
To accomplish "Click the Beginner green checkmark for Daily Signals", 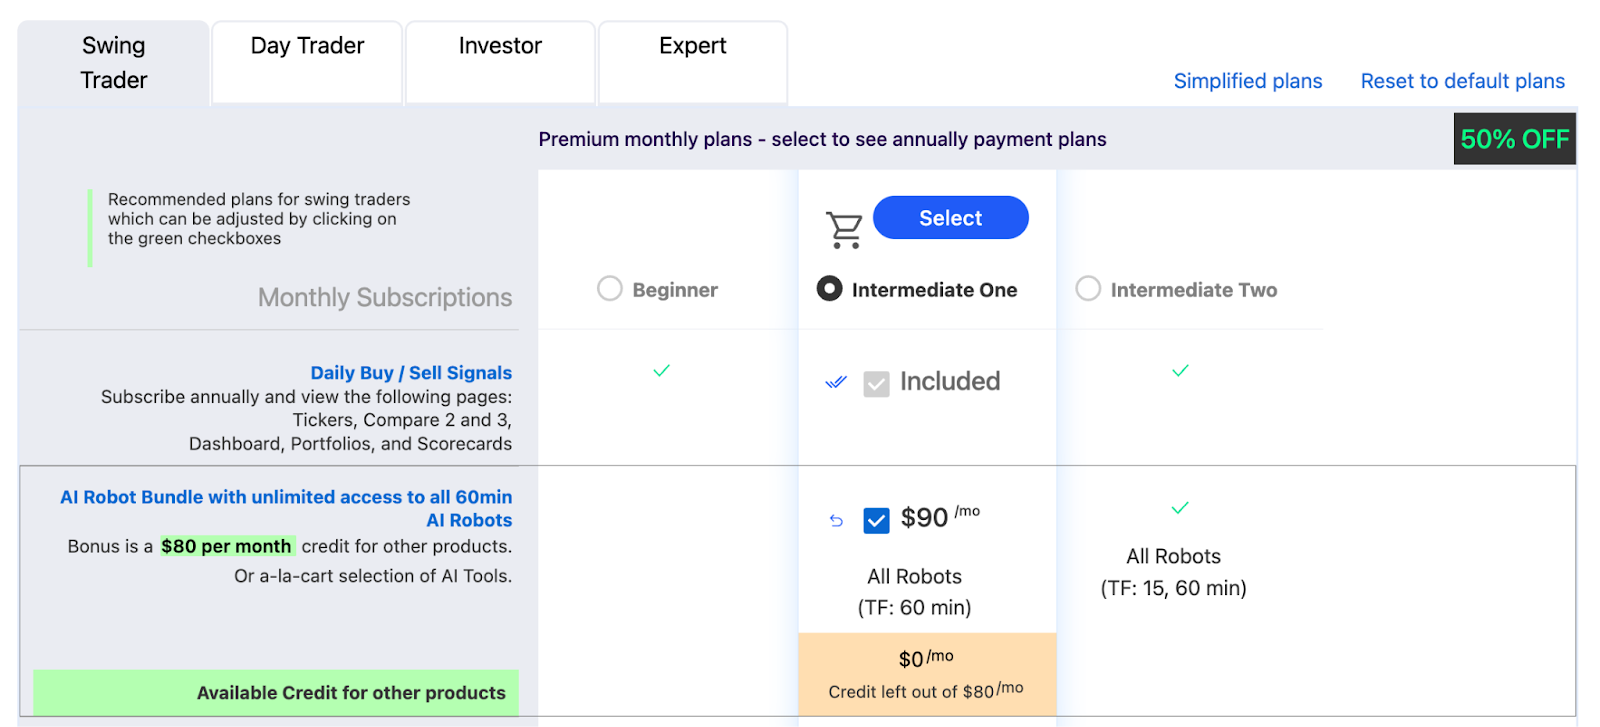I will click(x=661, y=370).
